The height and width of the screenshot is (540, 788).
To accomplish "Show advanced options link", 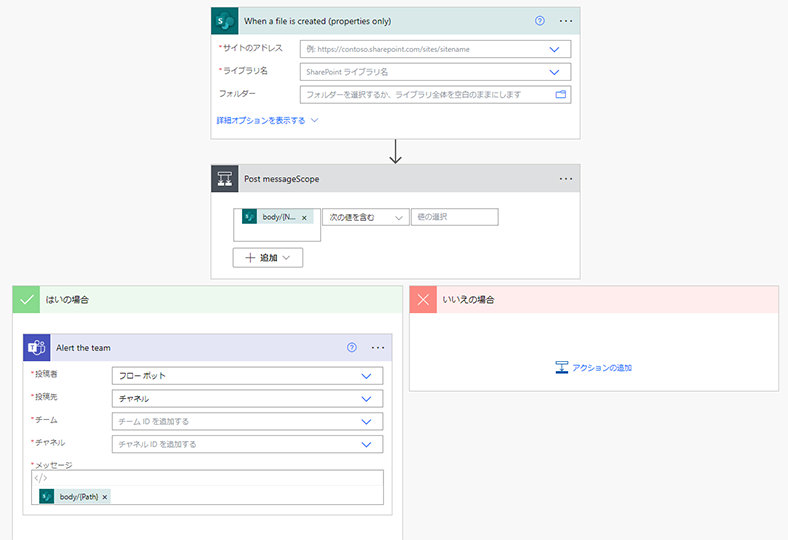I will pos(261,121).
